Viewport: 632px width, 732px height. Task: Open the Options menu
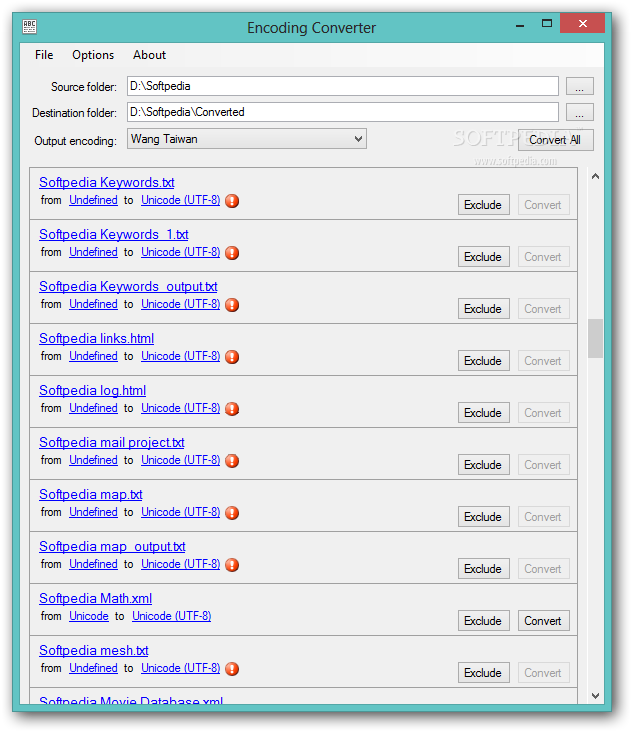(x=93, y=55)
